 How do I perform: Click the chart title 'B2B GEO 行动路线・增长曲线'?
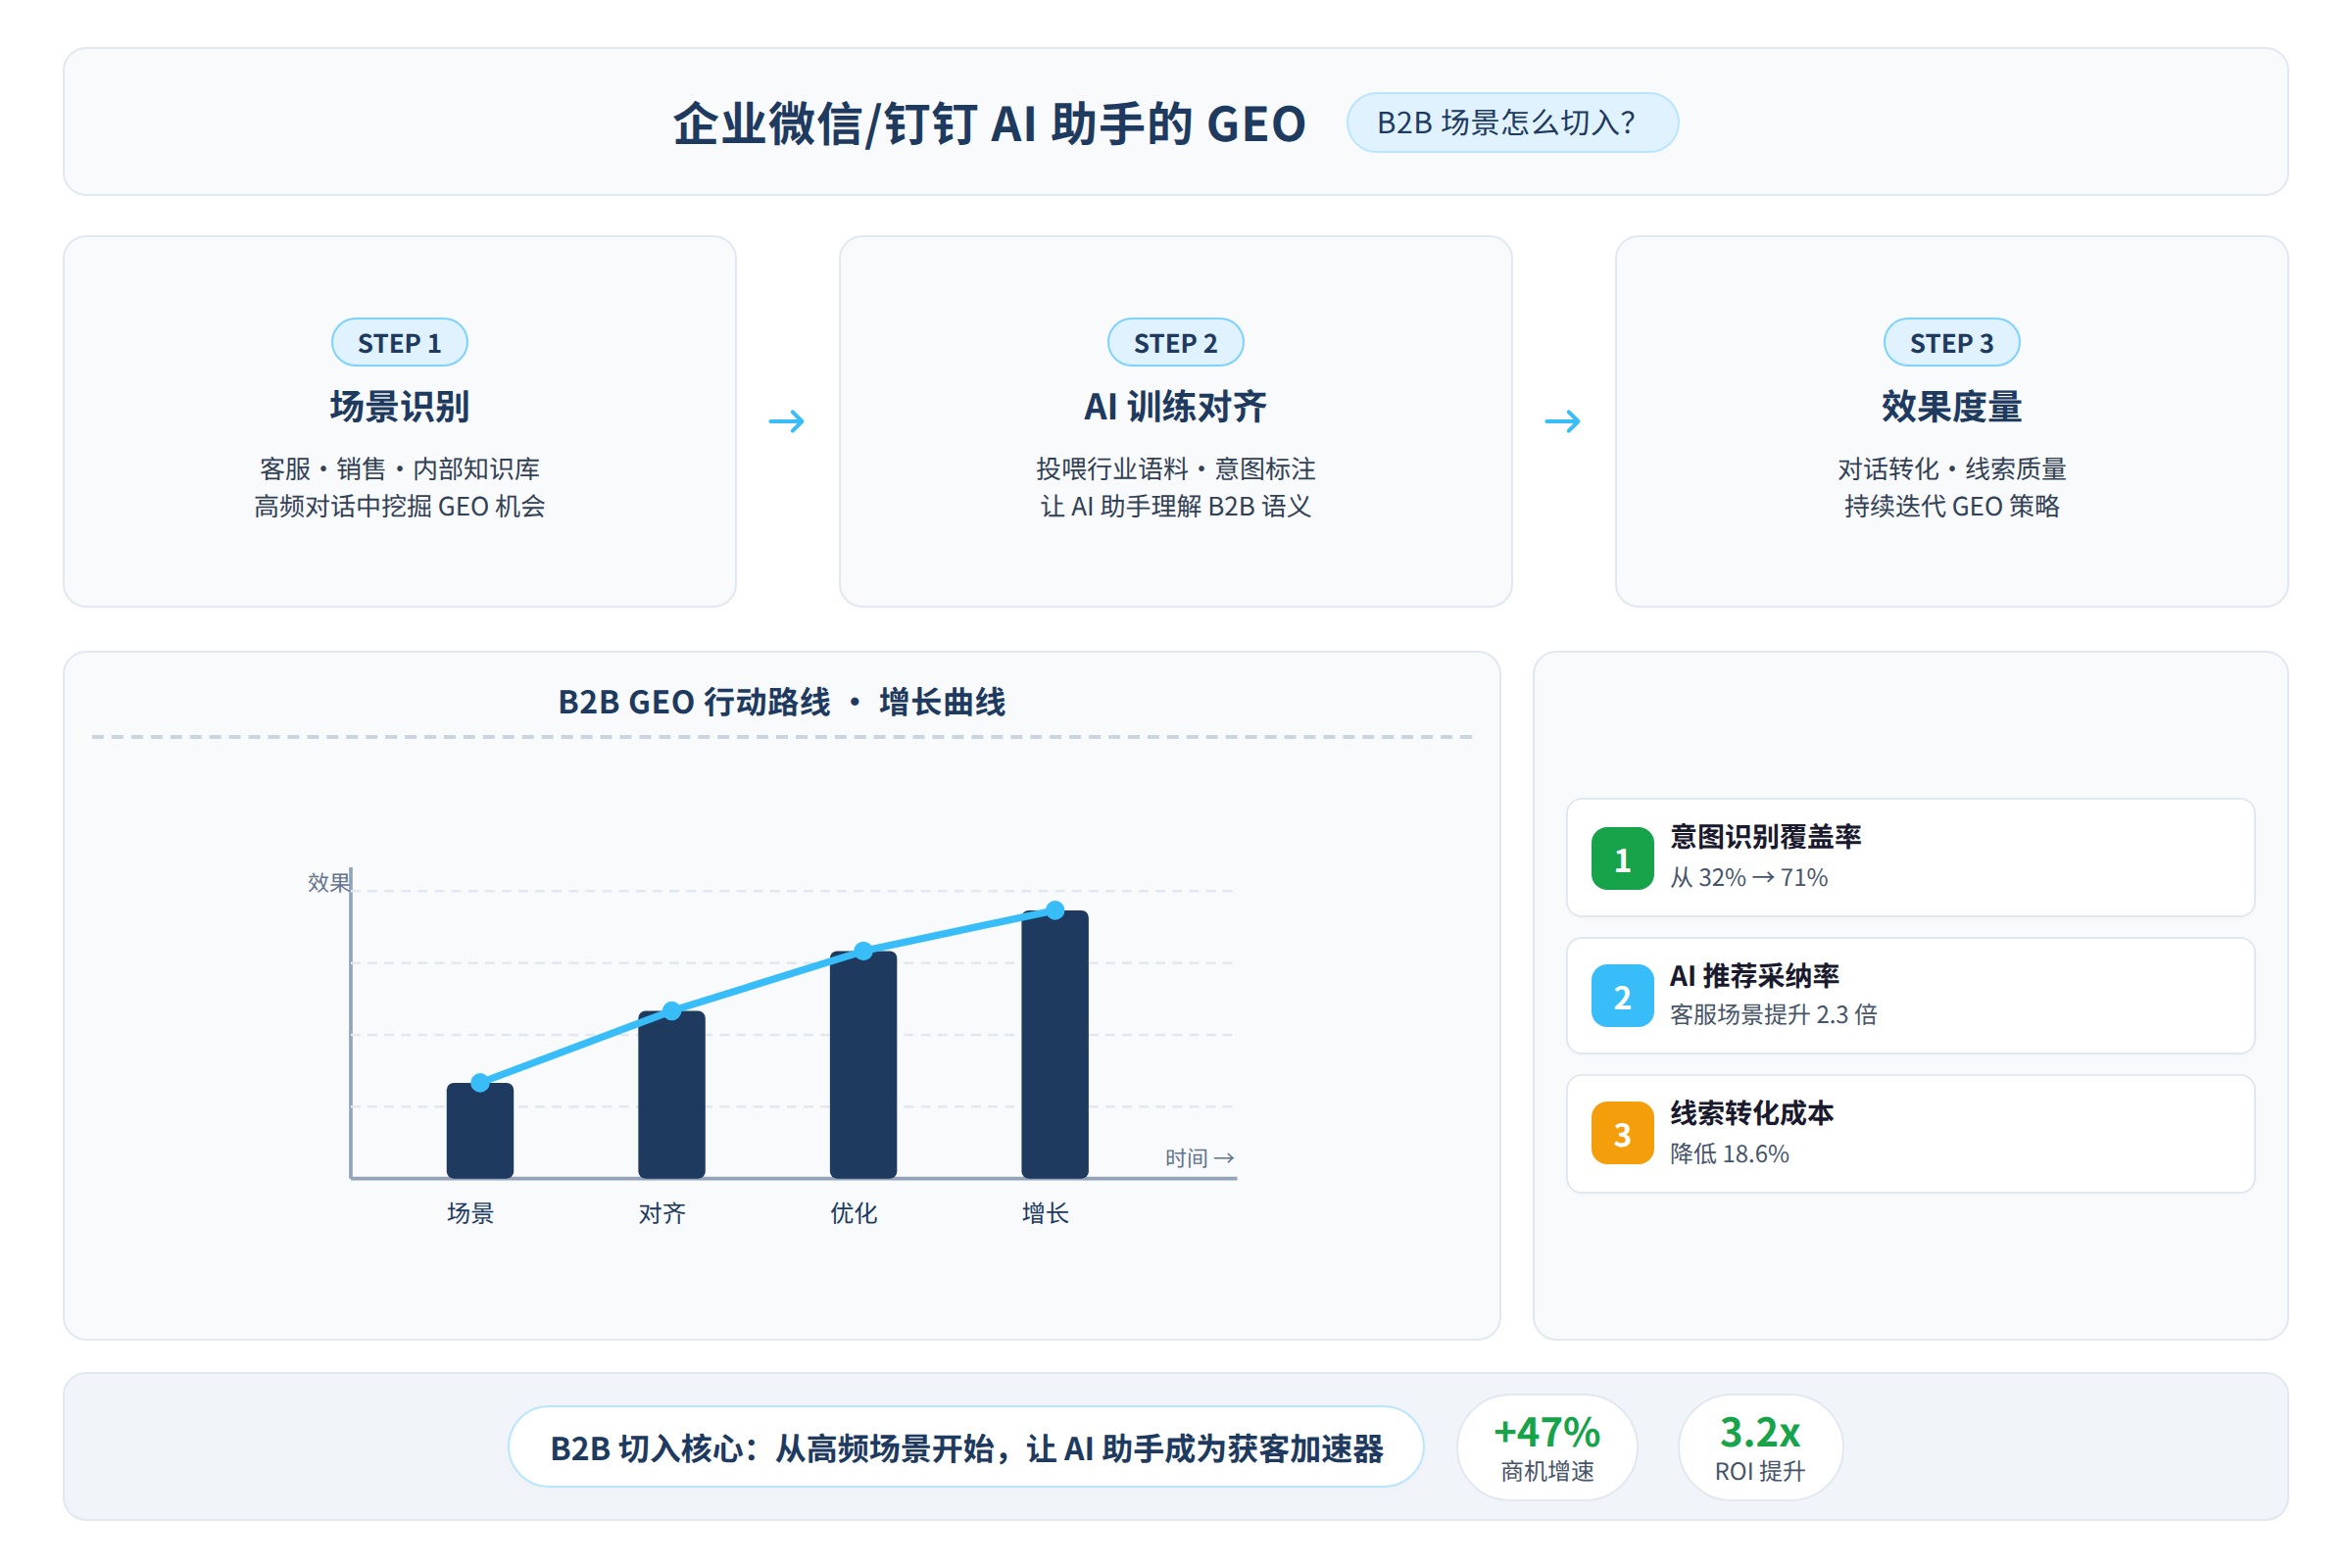point(782,702)
